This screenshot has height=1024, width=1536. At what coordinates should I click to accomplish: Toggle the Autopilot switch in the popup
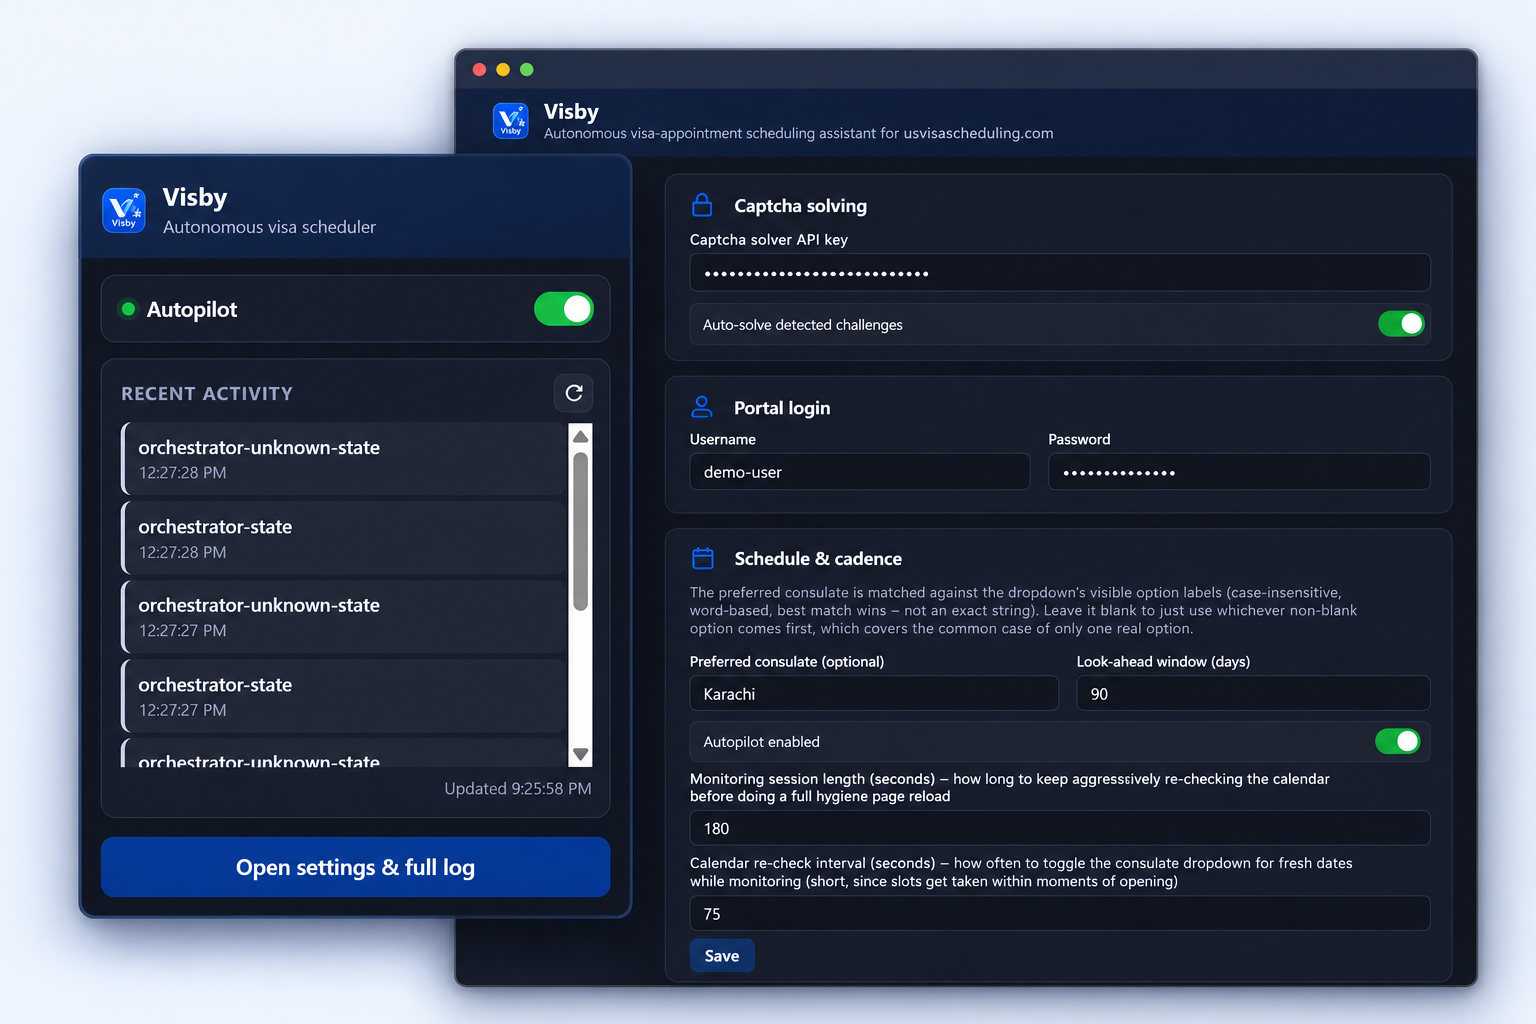pos(564,309)
